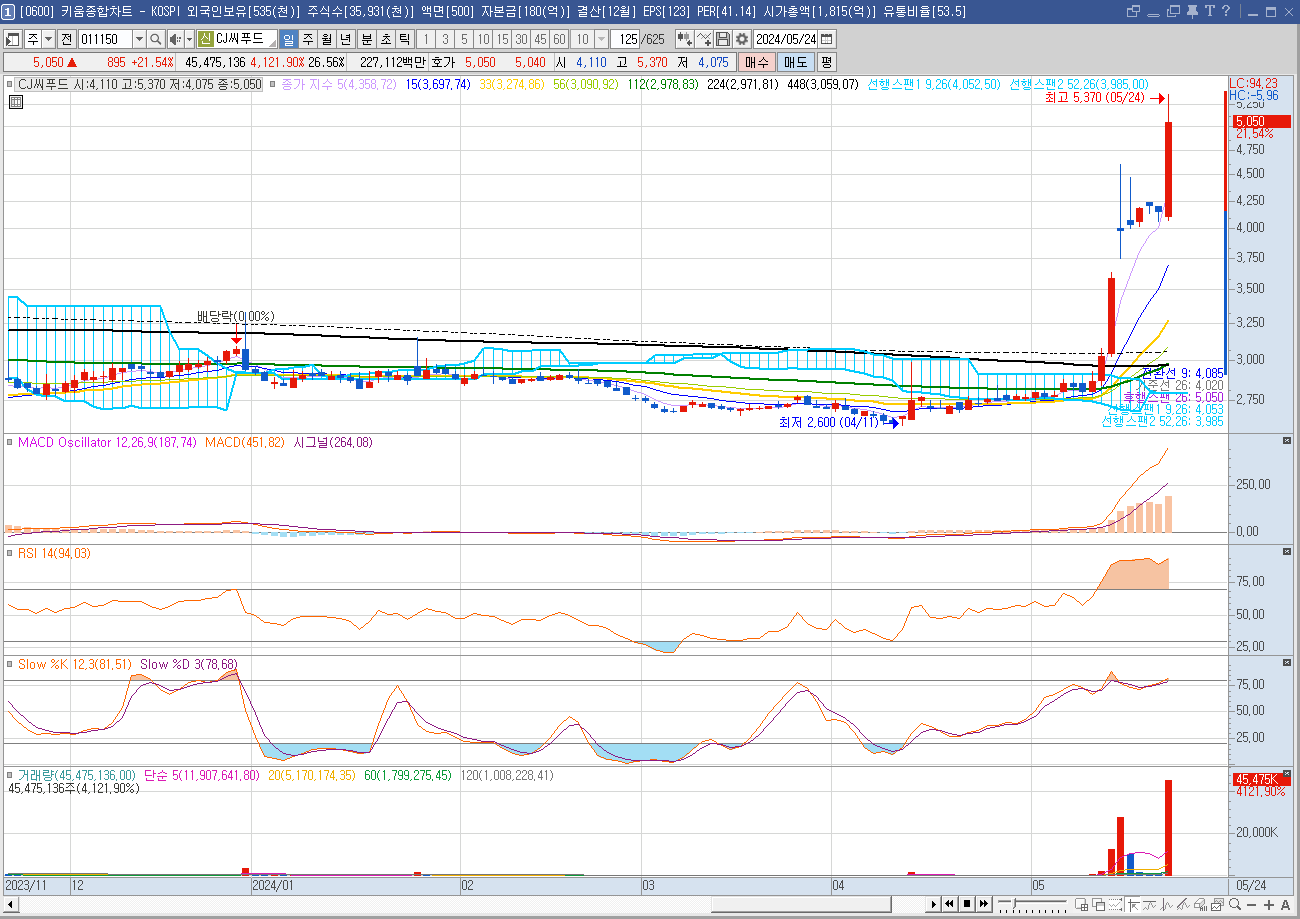Image resolution: width=1300 pixels, height=919 pixels.
Task: Click the candle chart type icon
Action: 685,39
